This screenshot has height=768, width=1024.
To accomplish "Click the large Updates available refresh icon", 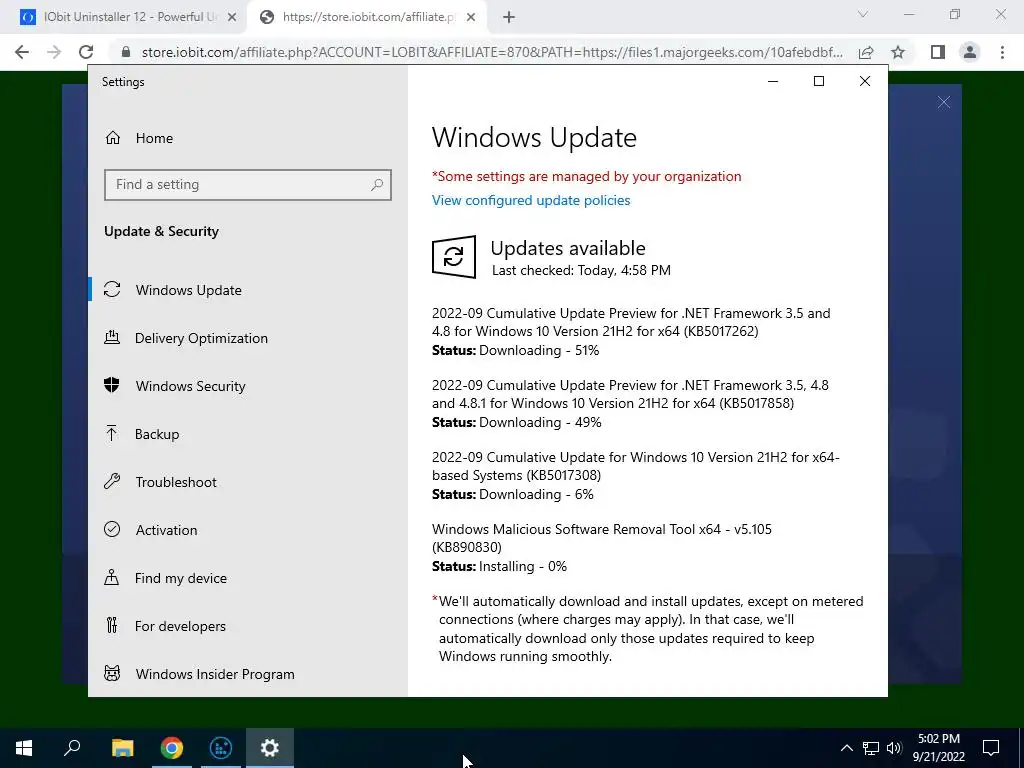I will click(454, 257).
